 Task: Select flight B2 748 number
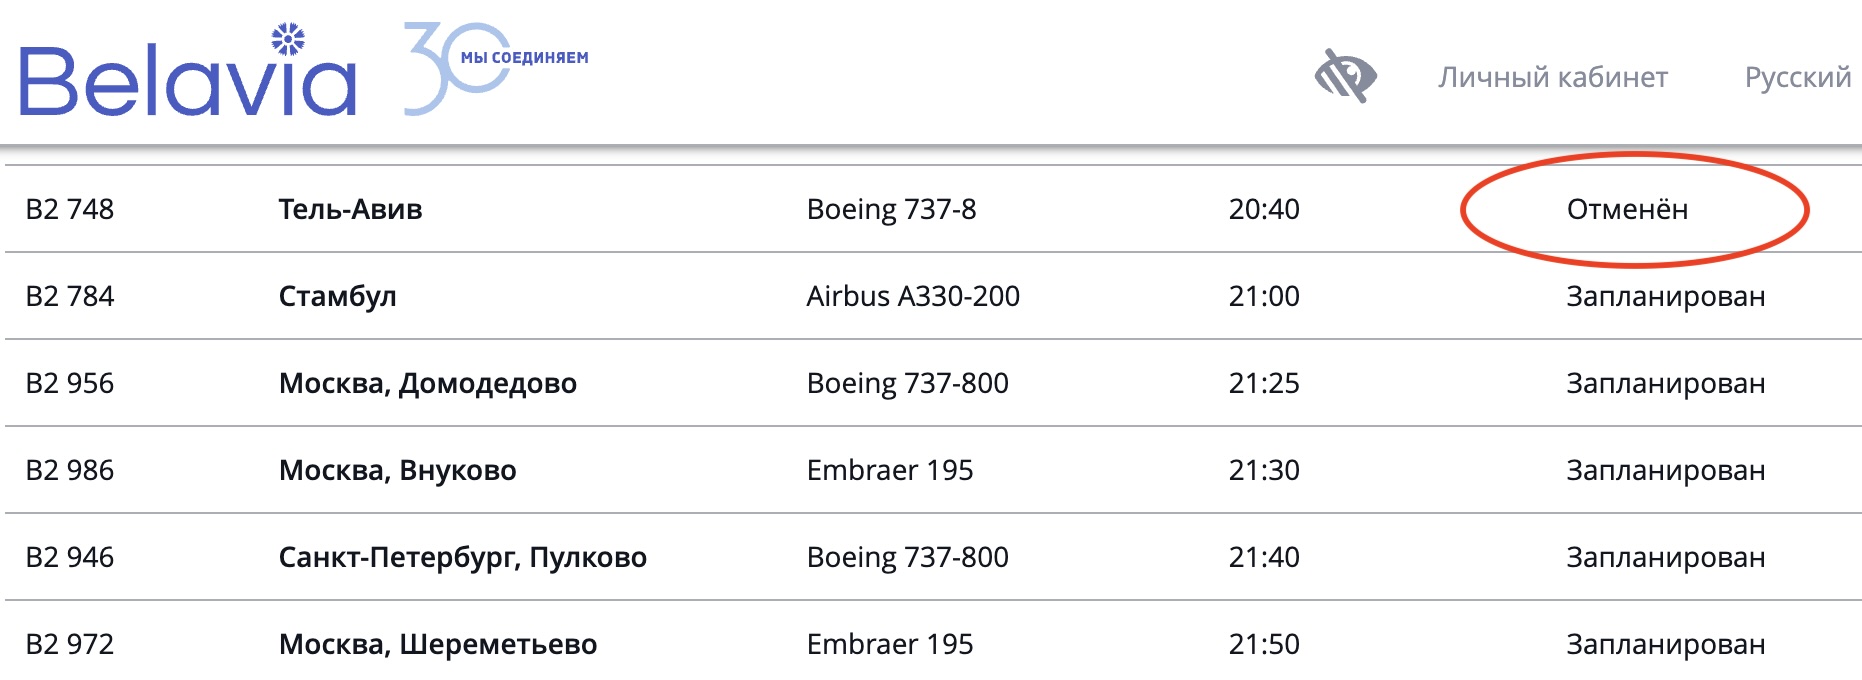(70, 209)
